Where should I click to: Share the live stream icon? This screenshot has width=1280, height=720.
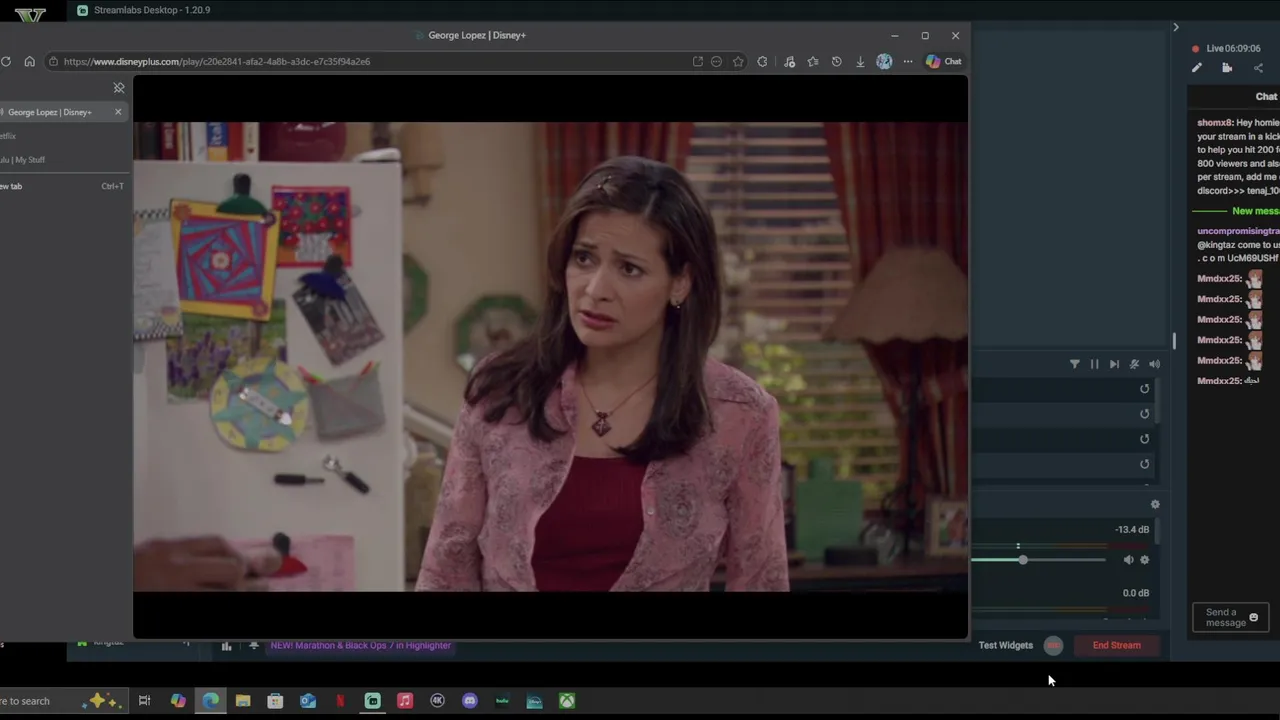pos(1258,68)
